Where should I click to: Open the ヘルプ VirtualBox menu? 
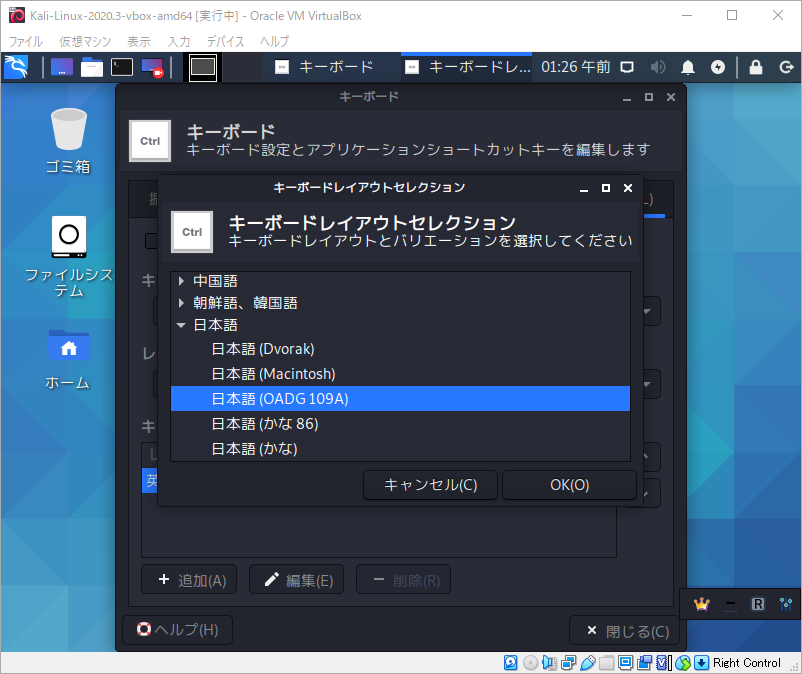[x=275, y=41]
